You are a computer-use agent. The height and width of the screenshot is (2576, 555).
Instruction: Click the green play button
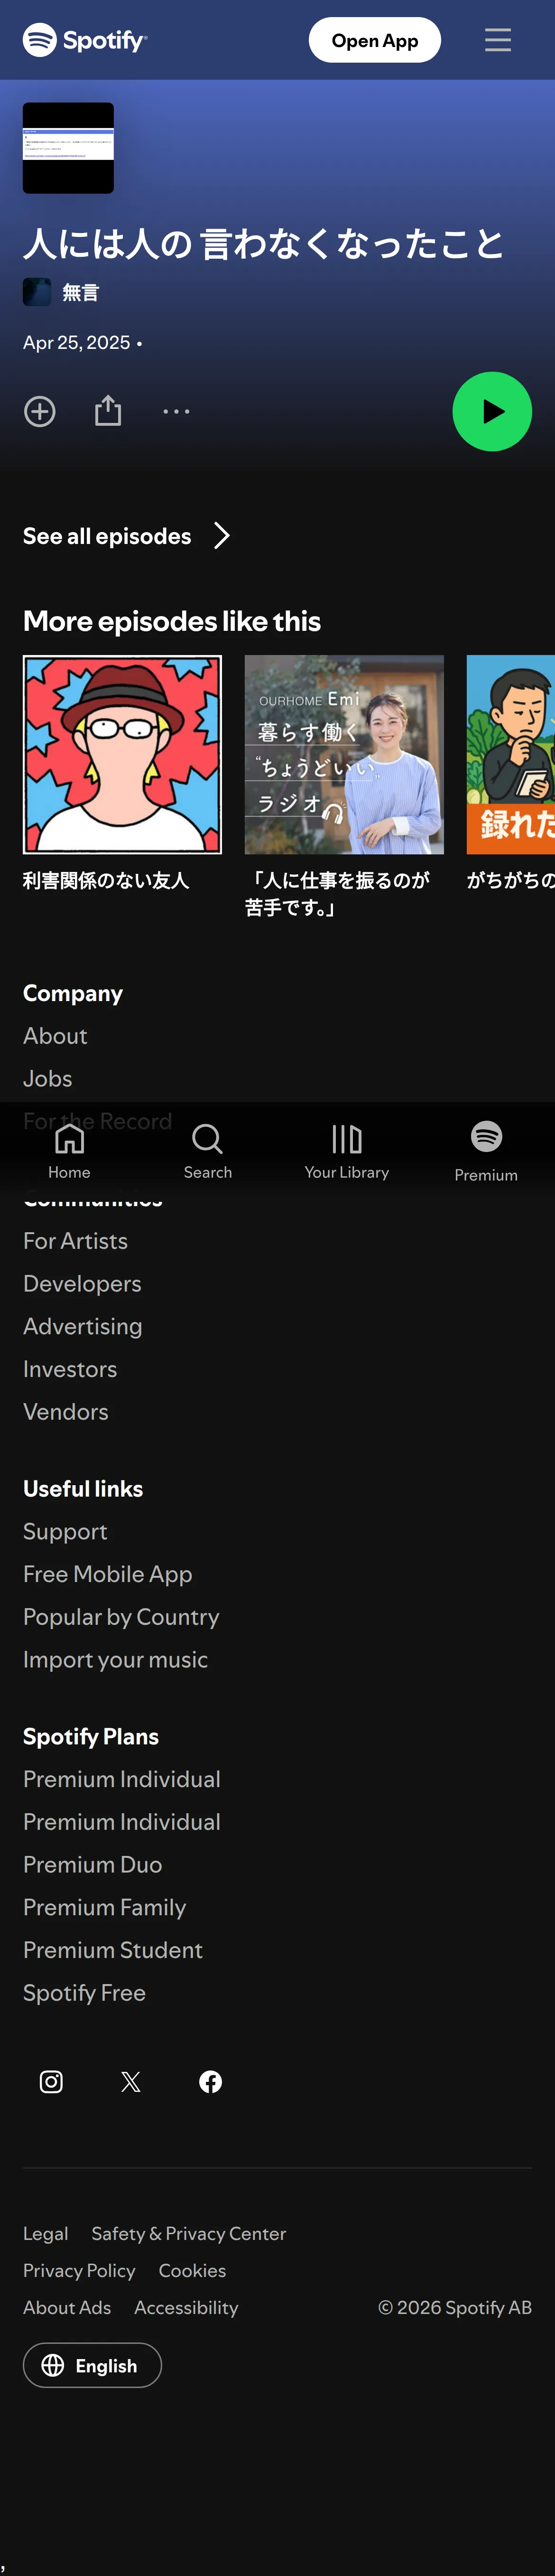coord(492,411)
